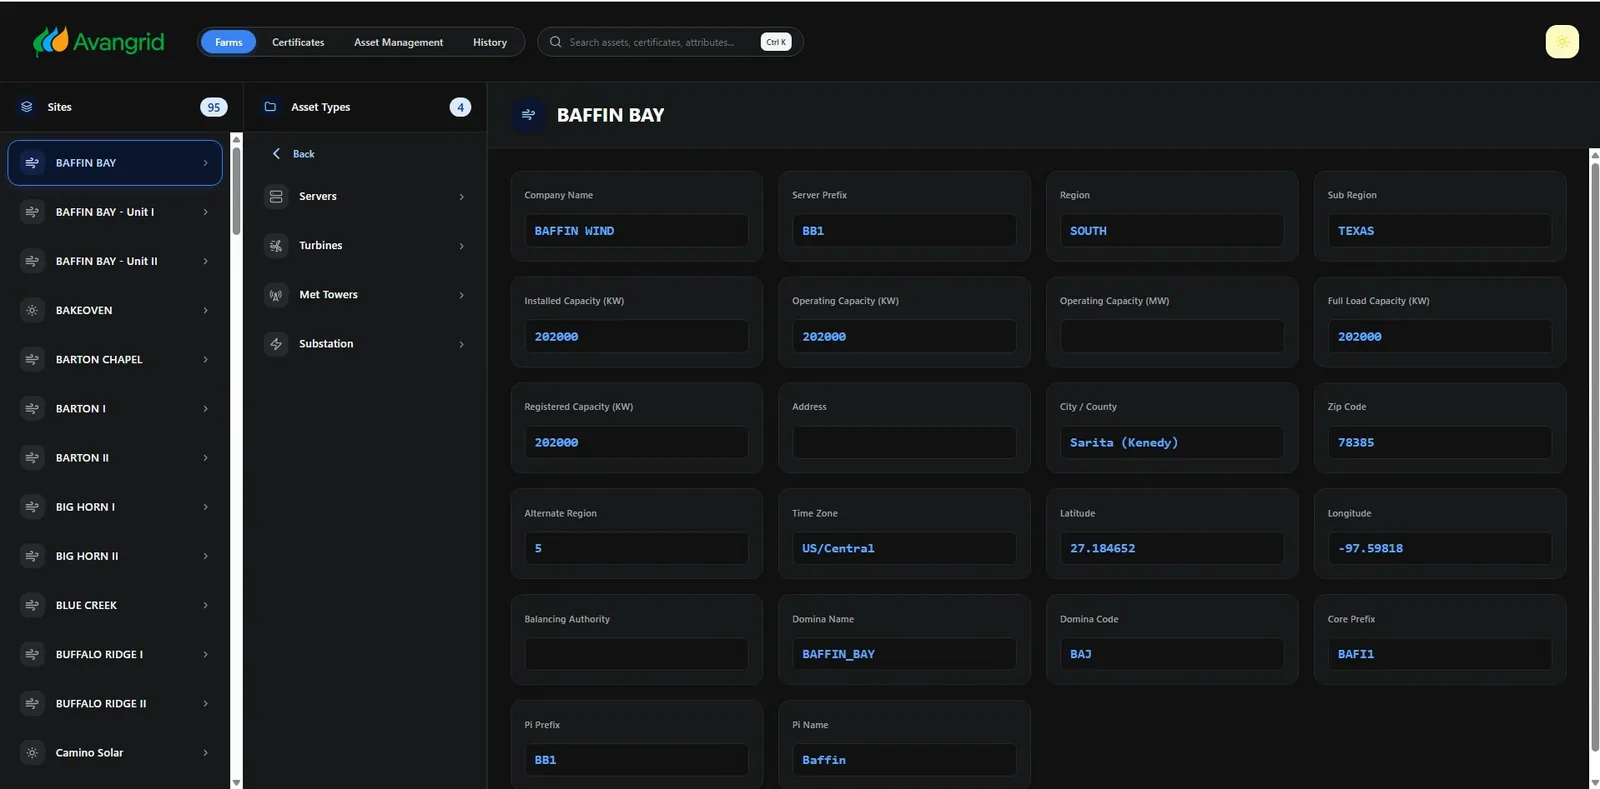
Task: Expand the BARTON CHAPEL site chevron
Action: (x=205, y=359)
